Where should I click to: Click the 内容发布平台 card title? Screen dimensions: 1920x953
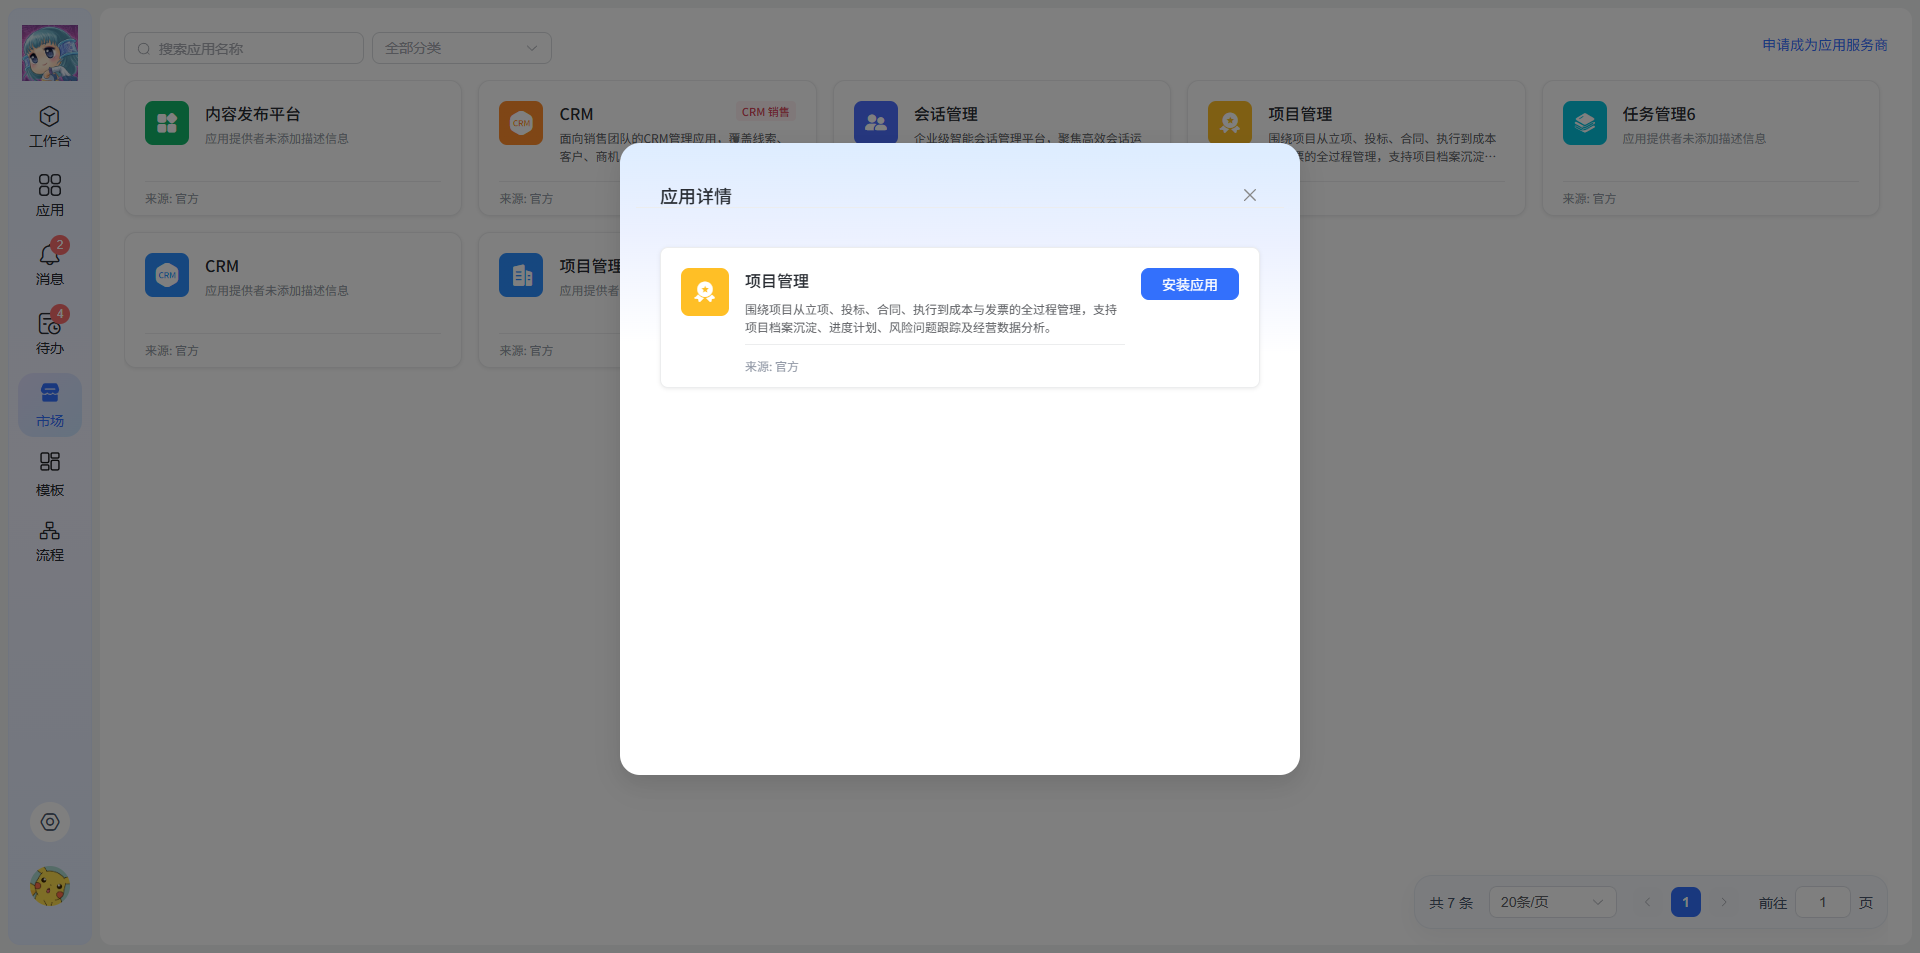pyautogui.click(x=253, y=114)
